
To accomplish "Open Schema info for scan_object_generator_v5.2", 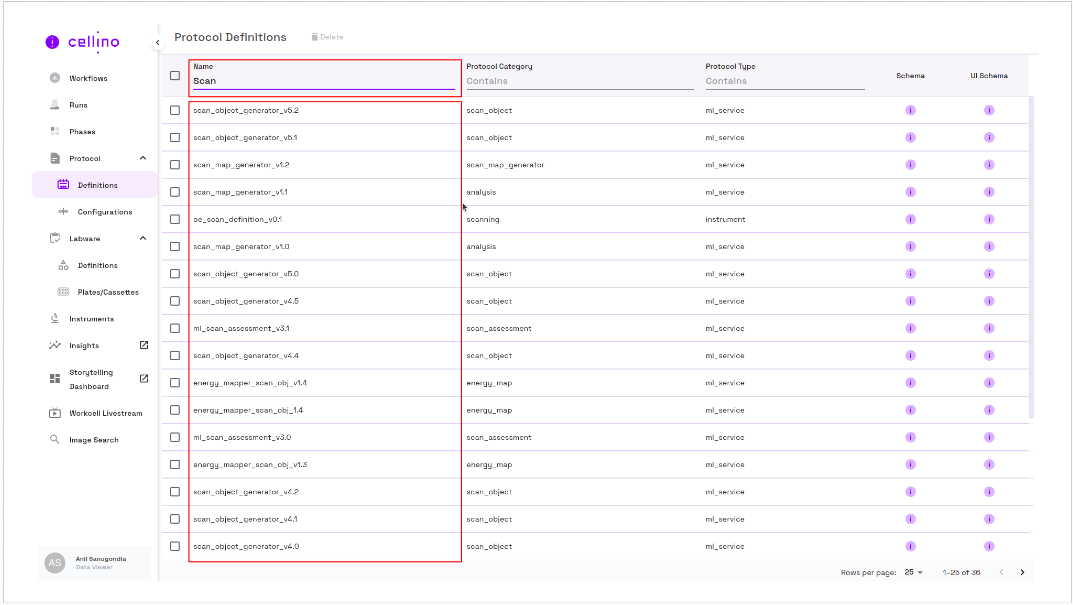I will 910,110.
